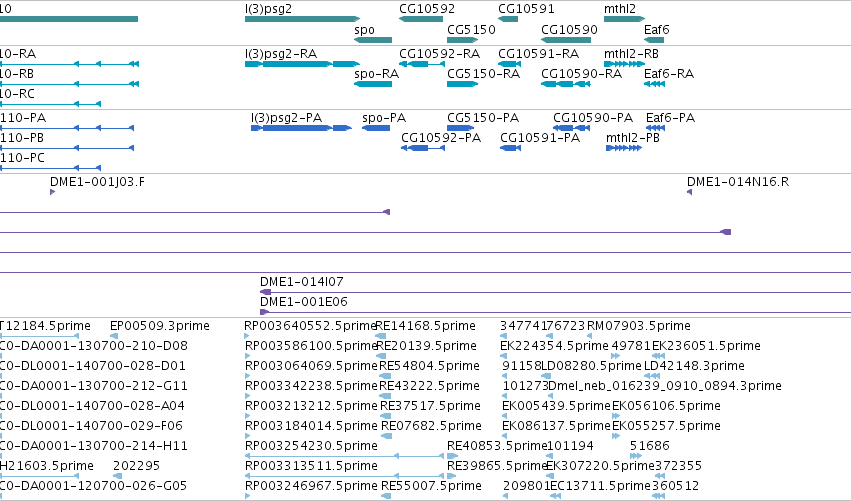
Task: Select EST RE07682.5prime
Action: click(431, 426)
